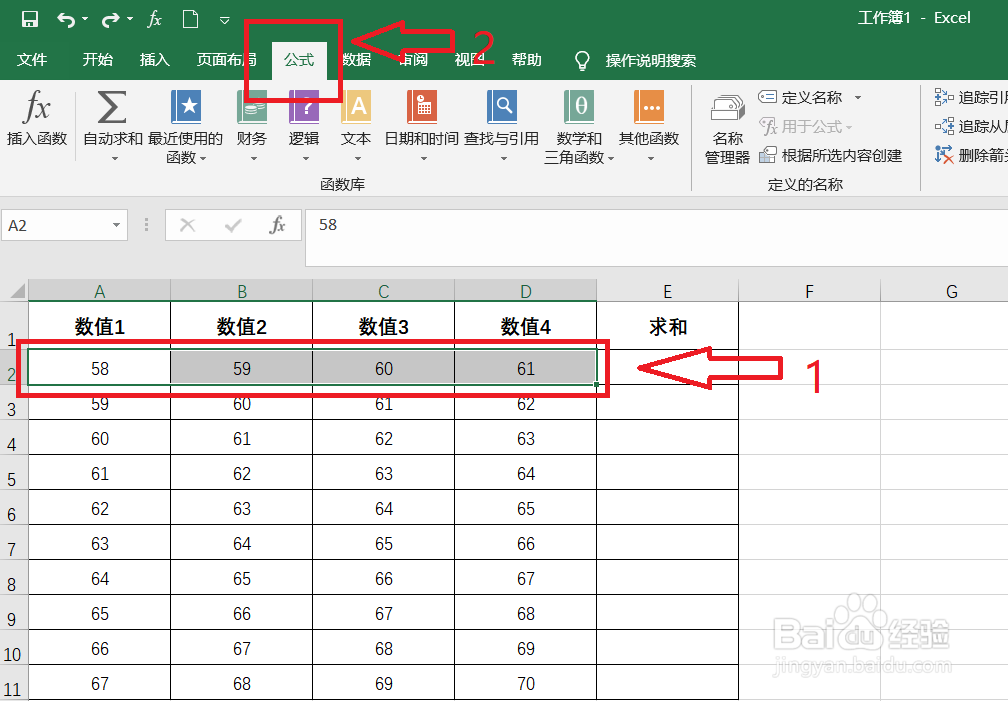Open the 文件 menu
Screen dimensions: 1008x701
coord(32,60)
